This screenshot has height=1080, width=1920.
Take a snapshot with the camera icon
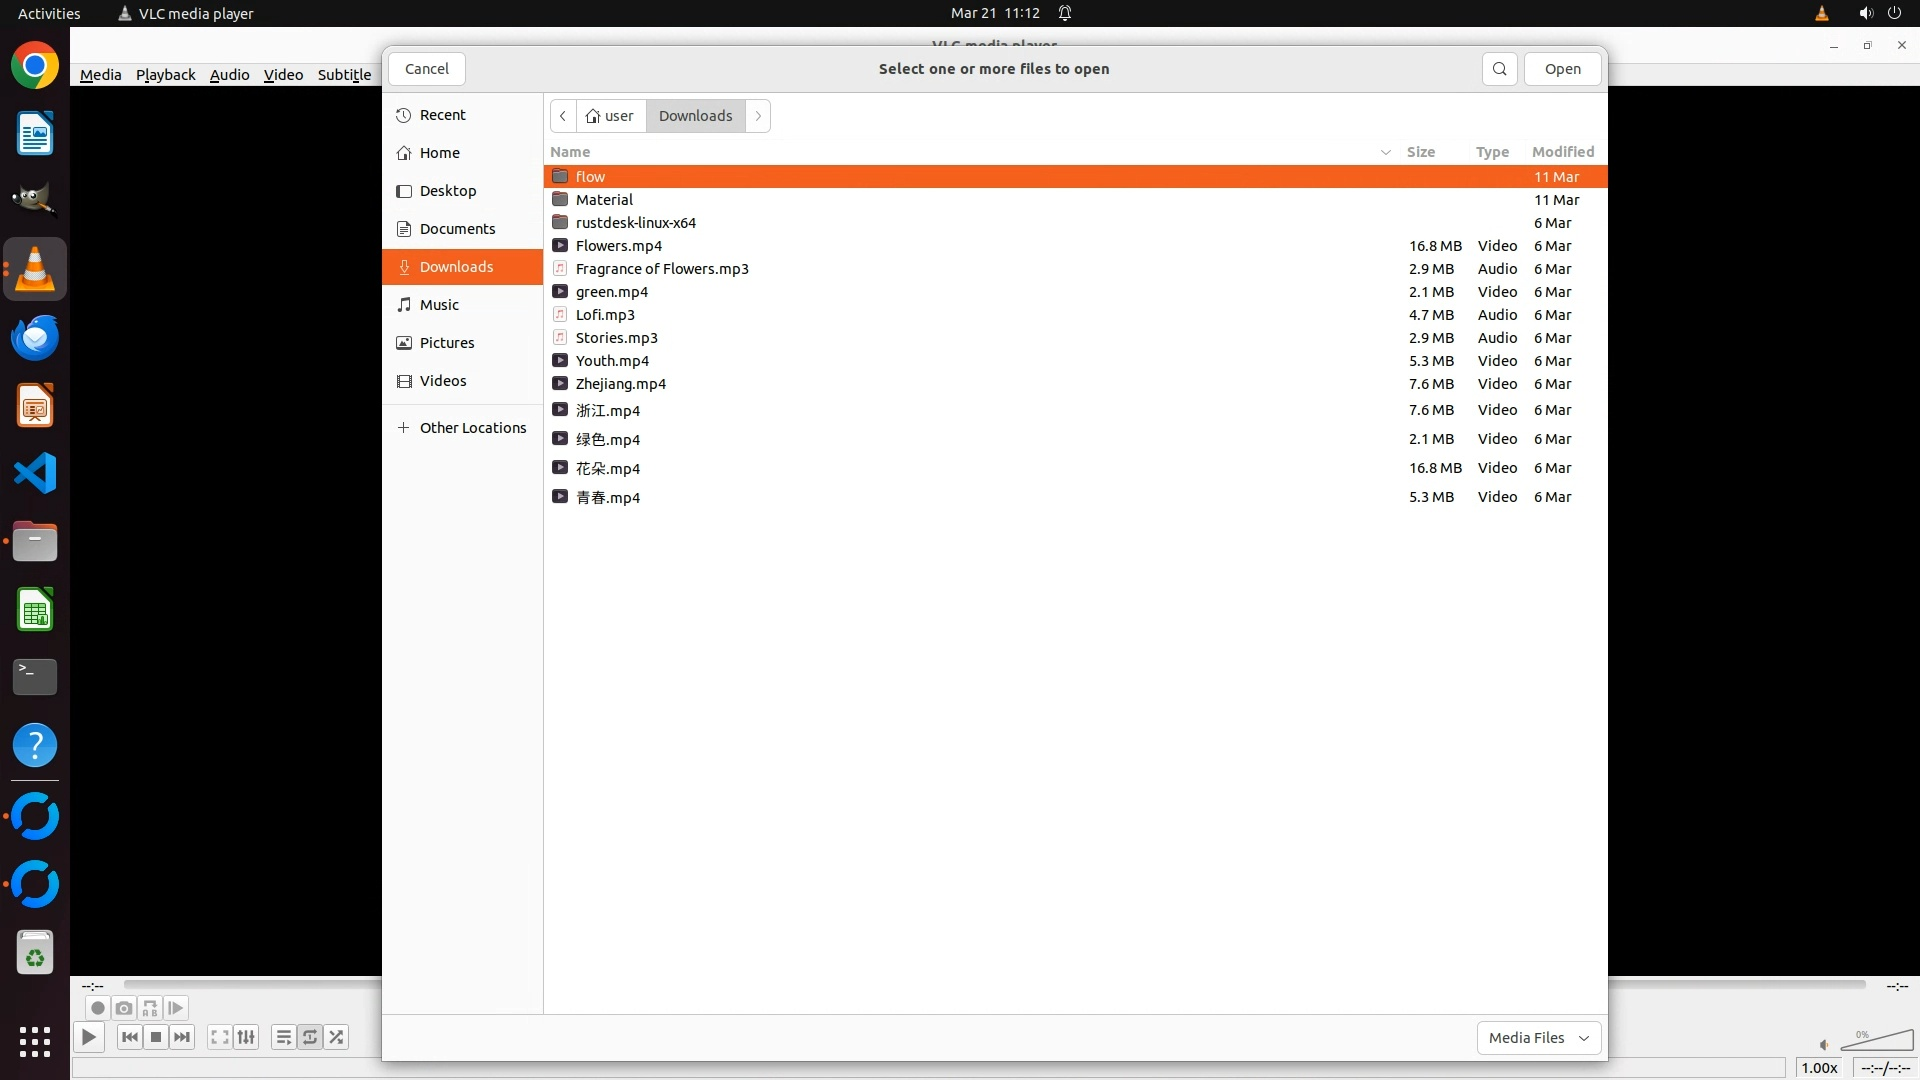tap(124, 1008)
